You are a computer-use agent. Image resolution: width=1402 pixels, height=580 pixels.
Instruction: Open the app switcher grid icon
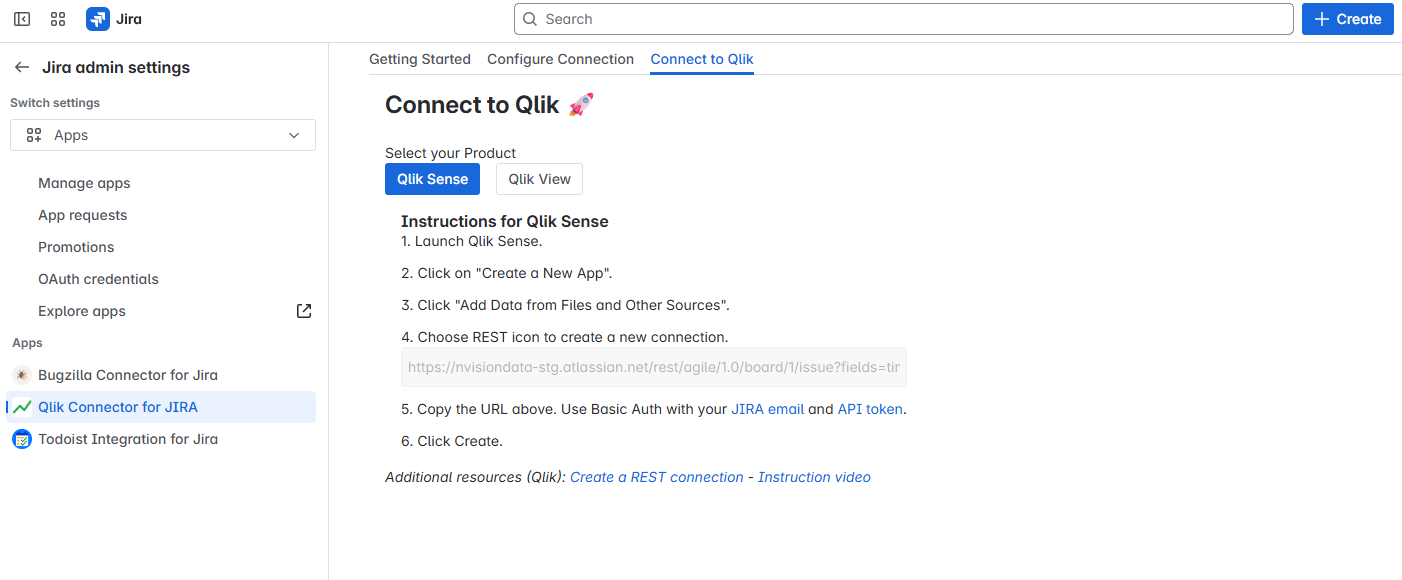(x=58, y=19)
